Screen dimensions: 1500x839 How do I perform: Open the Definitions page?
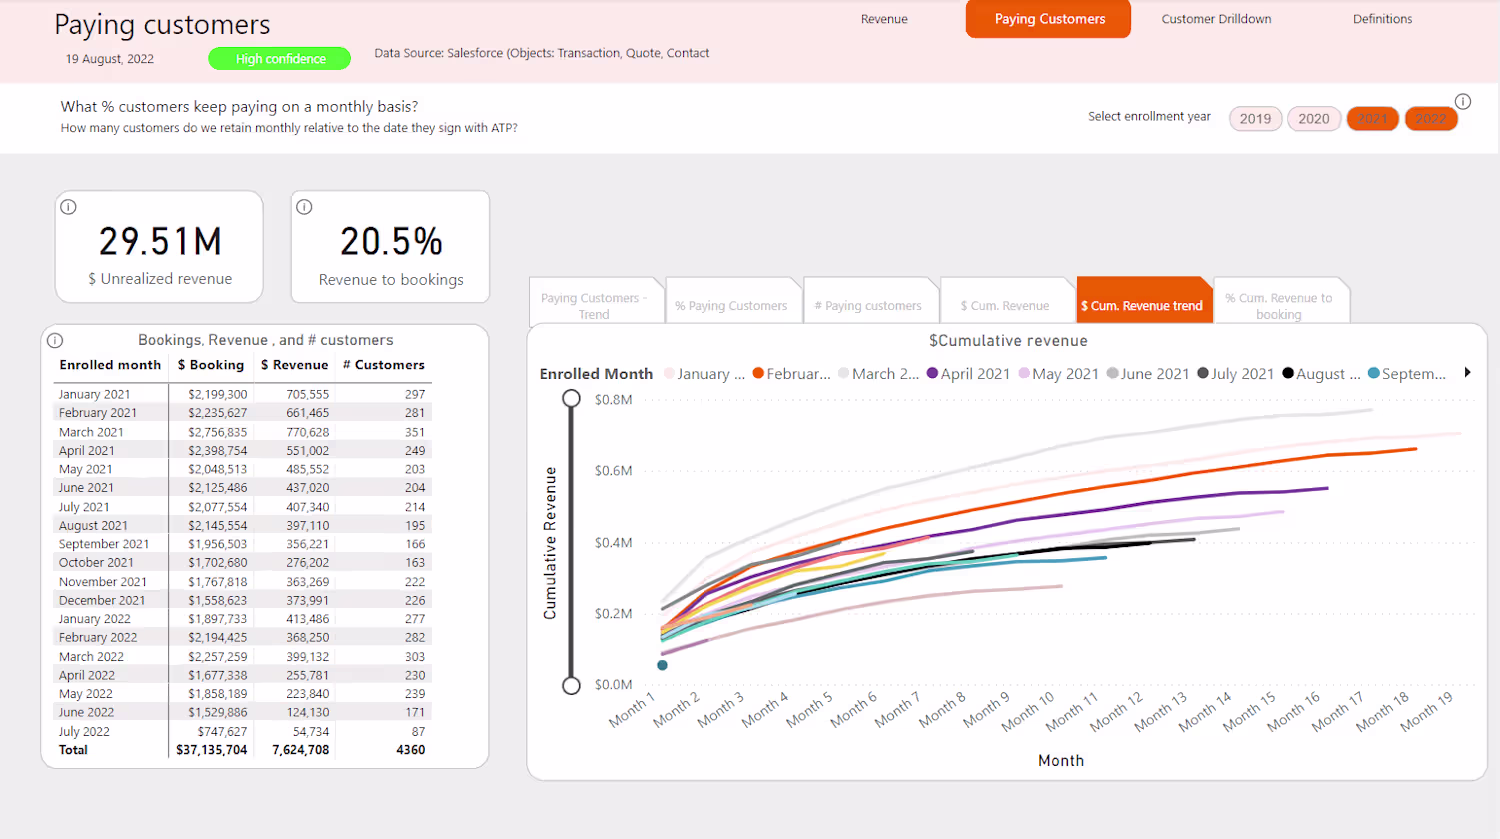tap(1382, 19)
